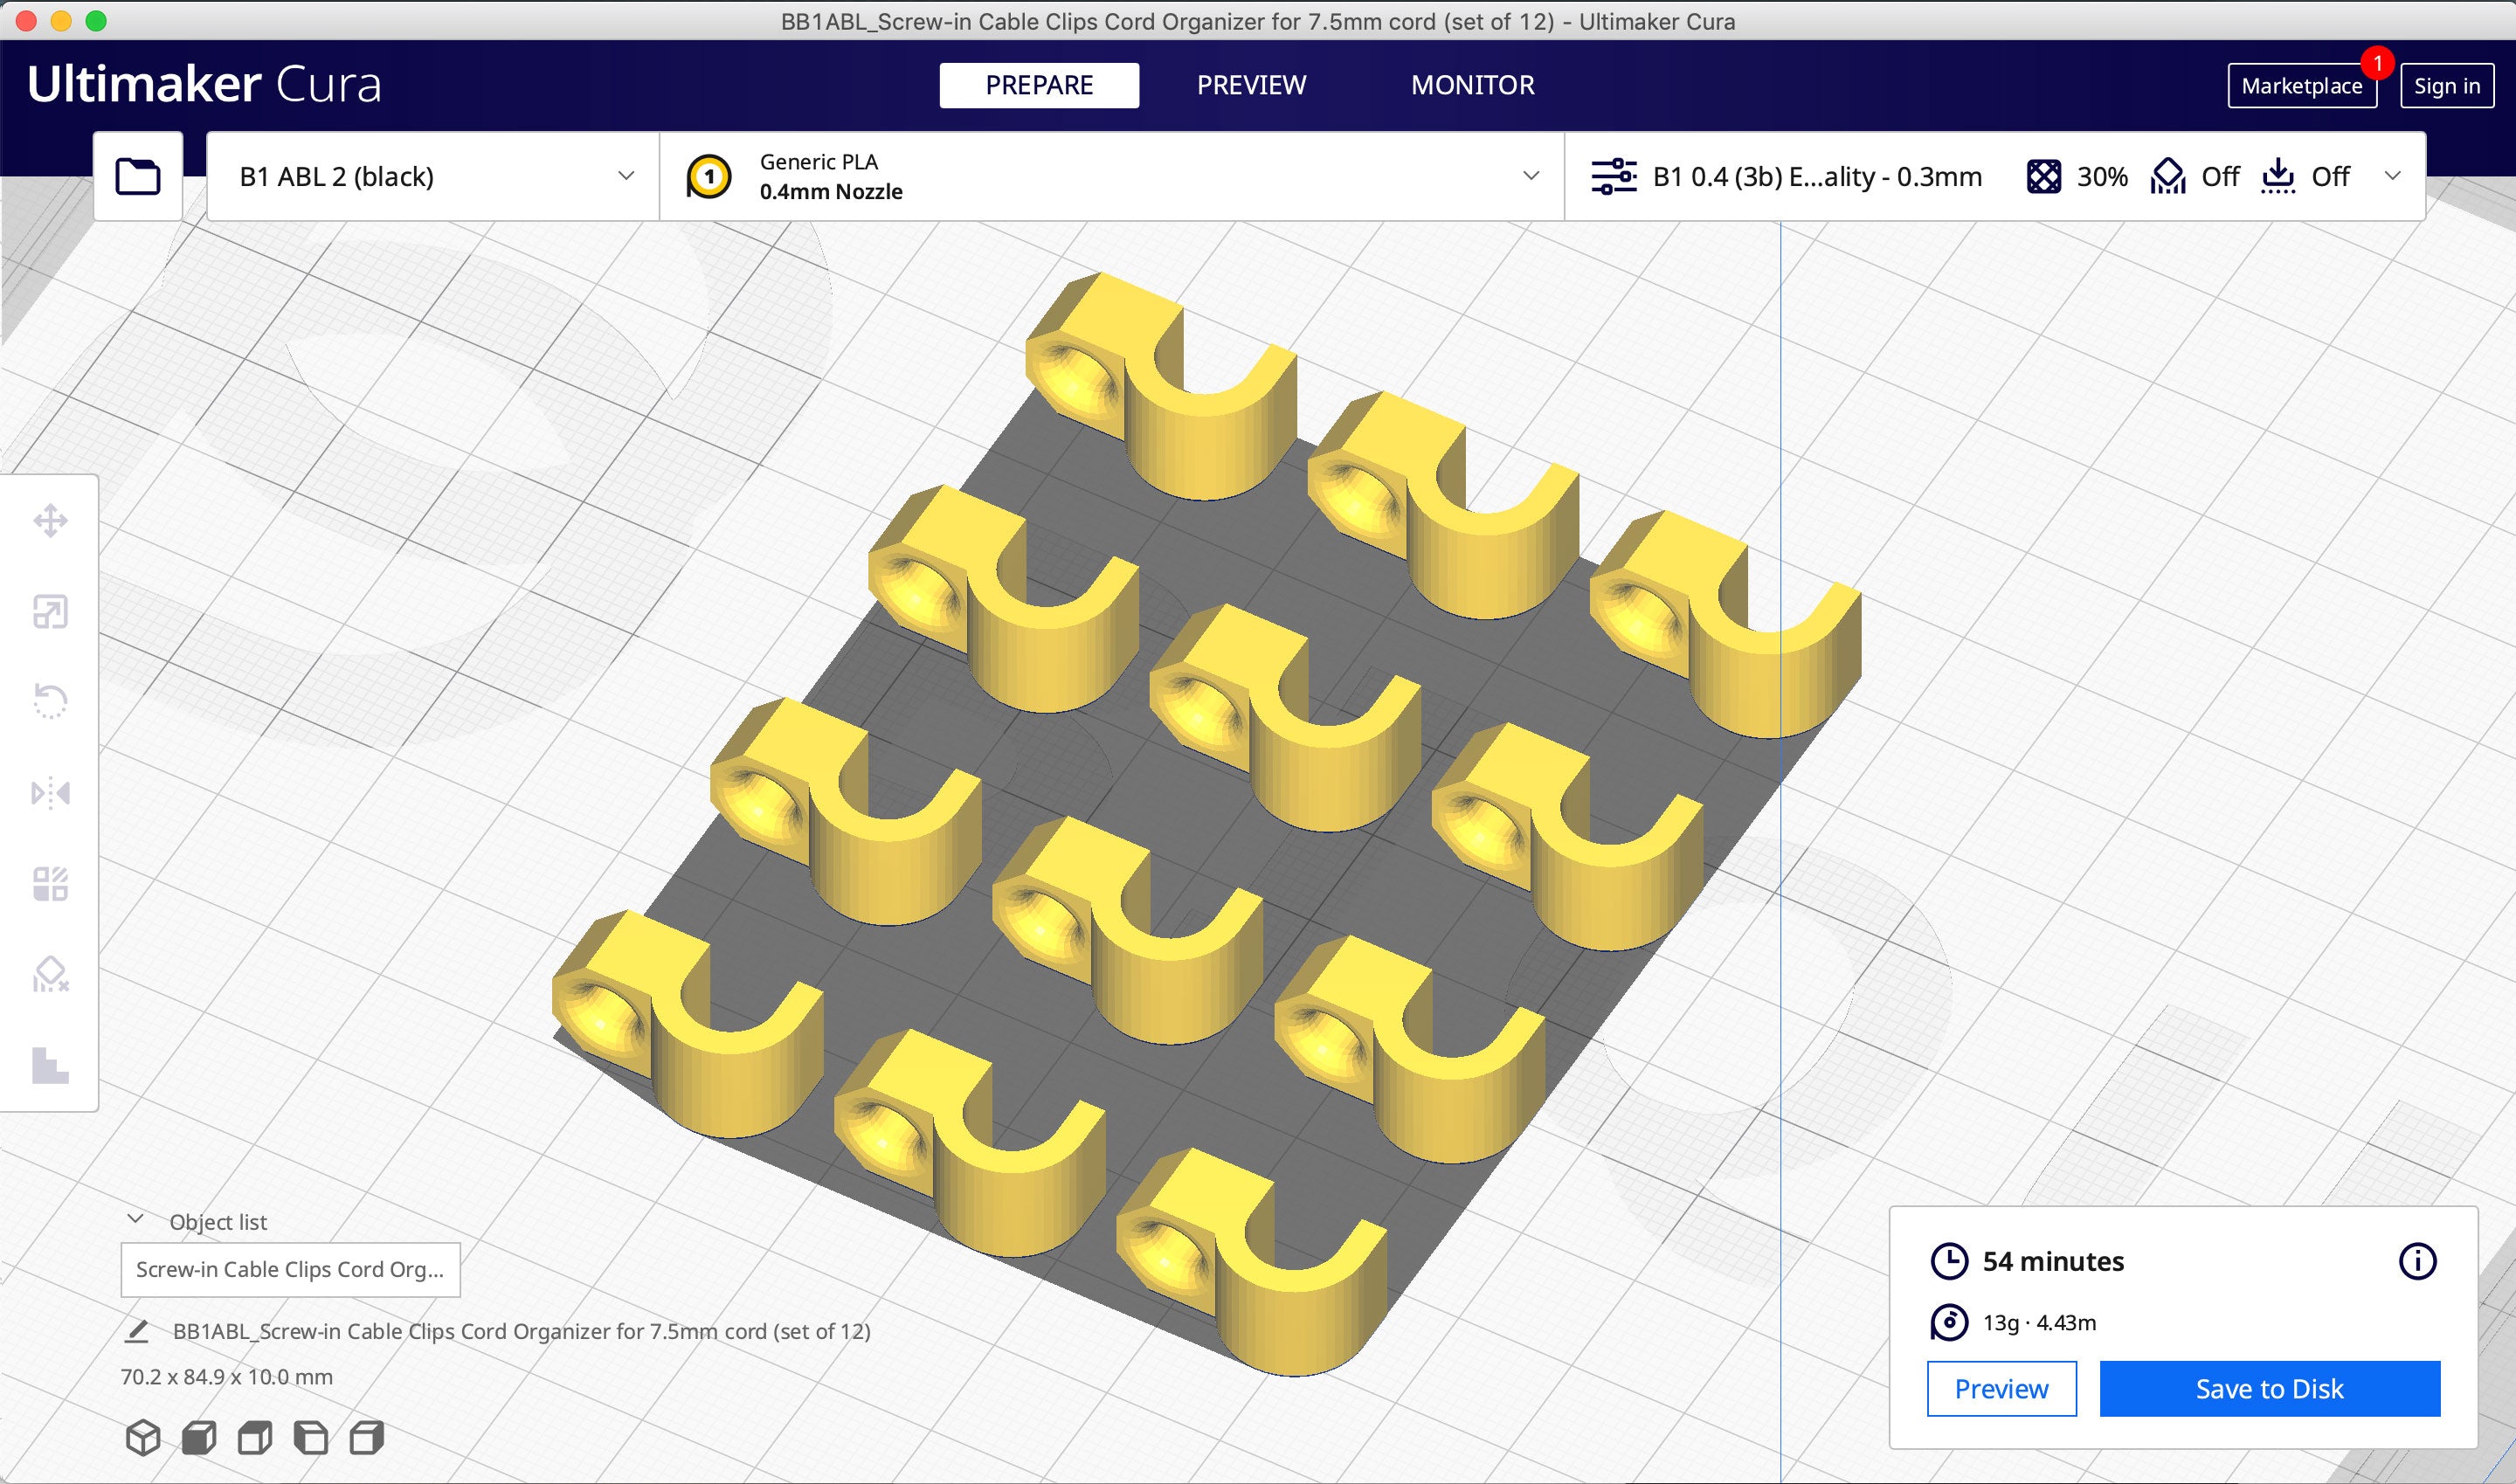Click the edit job name pencil

pyautogui.click(x=137, y=1331)
